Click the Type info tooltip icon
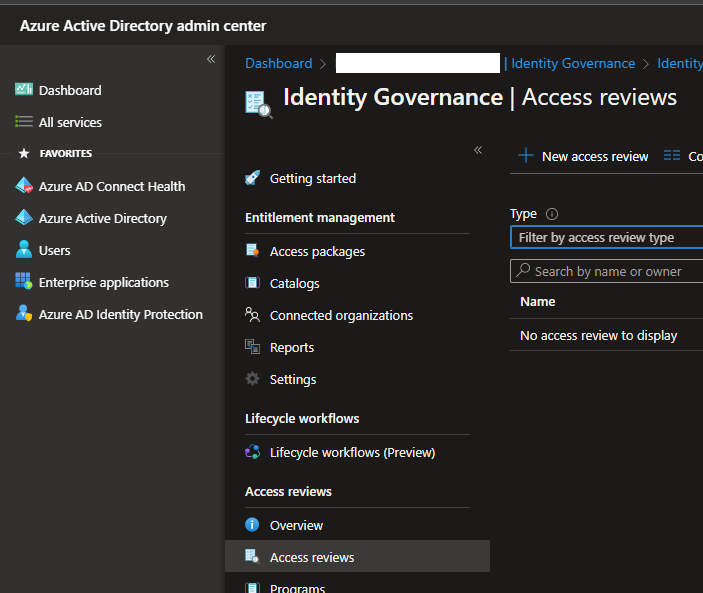The height and width of the screenshot is (593, 703). tap(552, 214)
